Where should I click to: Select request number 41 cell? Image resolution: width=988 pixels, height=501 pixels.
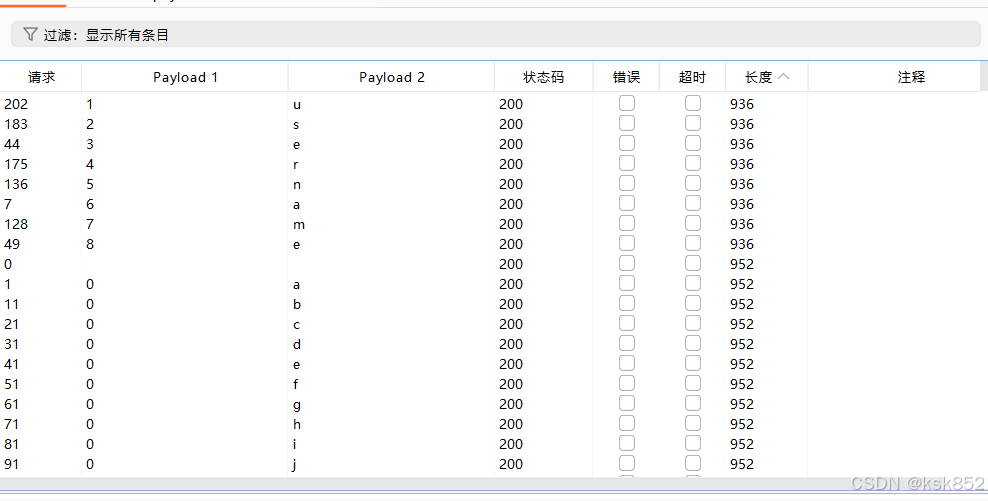(11, 364)
